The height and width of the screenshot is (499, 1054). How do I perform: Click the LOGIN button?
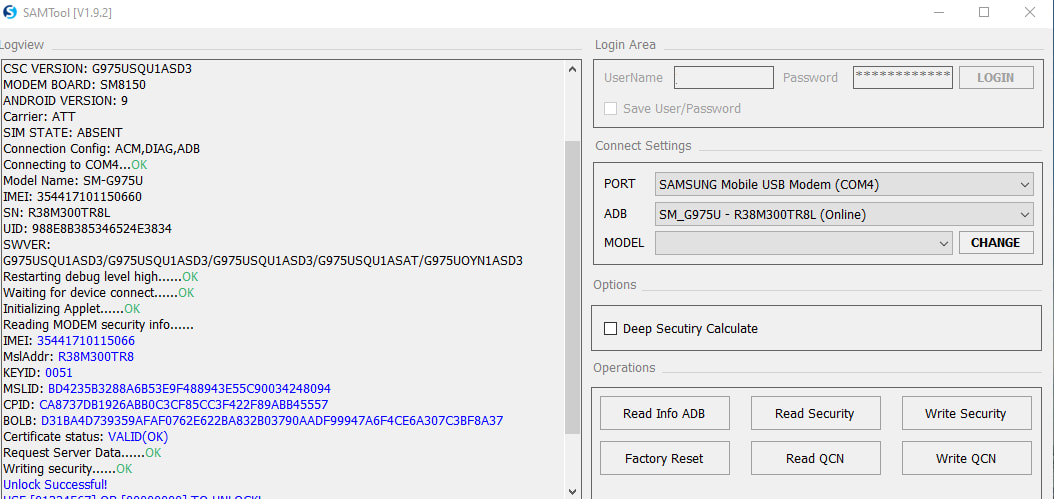pyautogui.click(x=996, y=77)
